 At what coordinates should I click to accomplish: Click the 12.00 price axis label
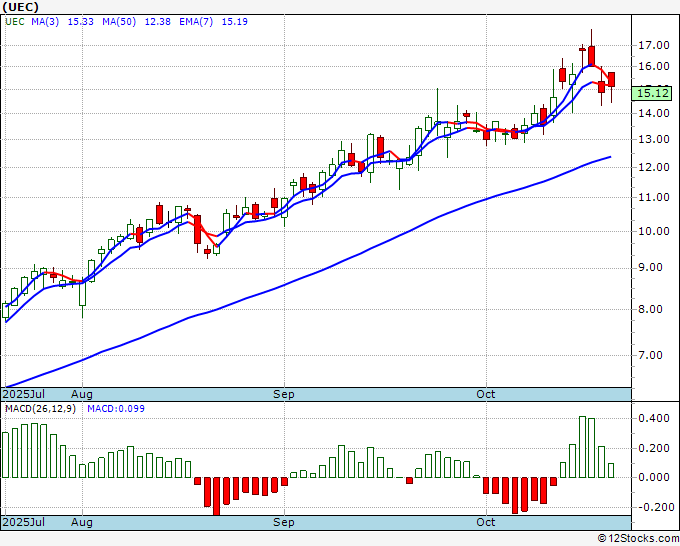pos(654,167)
